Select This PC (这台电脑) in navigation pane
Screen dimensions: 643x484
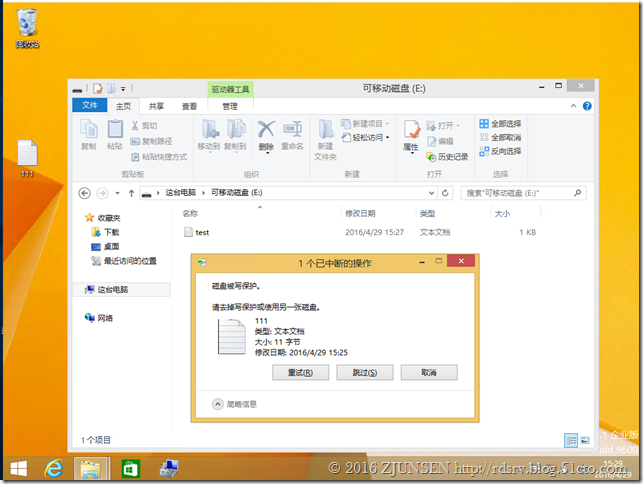click(x=122, y=290)
